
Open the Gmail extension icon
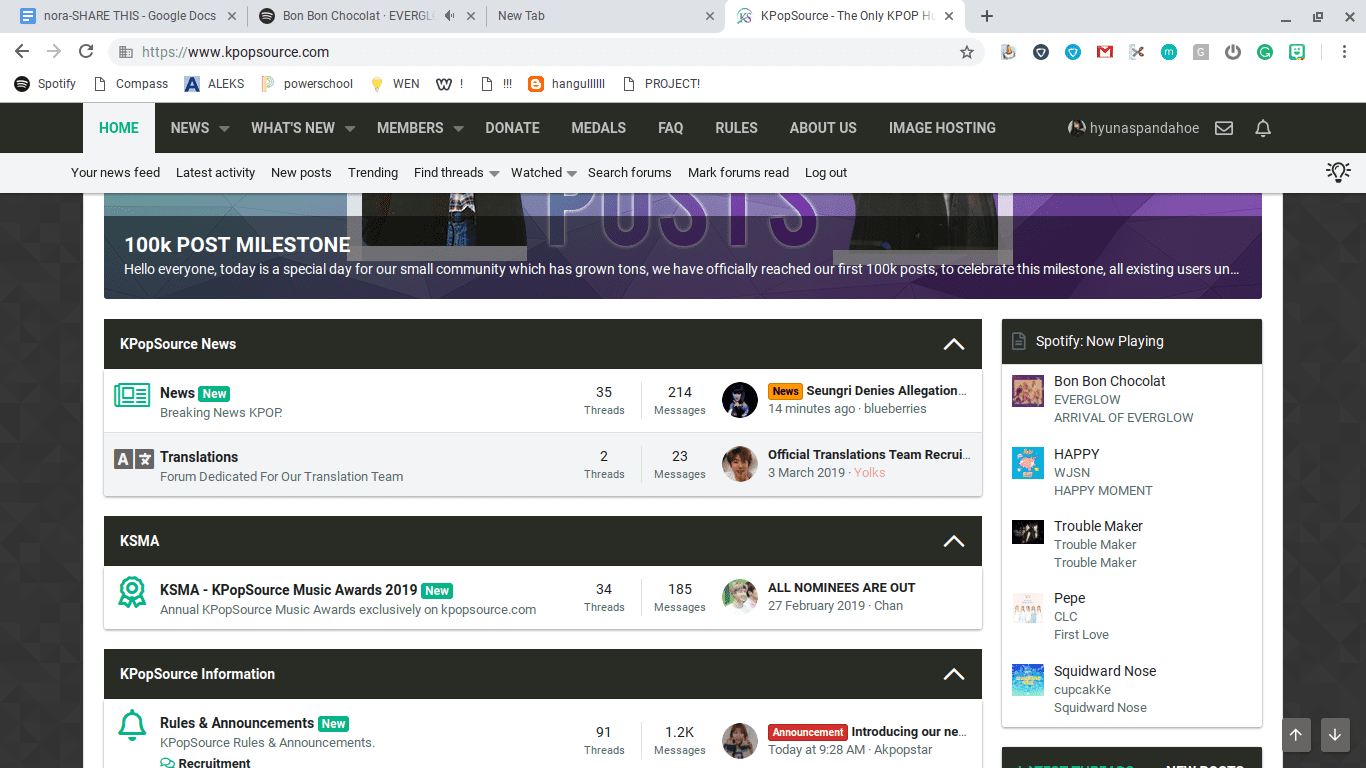1105,52
